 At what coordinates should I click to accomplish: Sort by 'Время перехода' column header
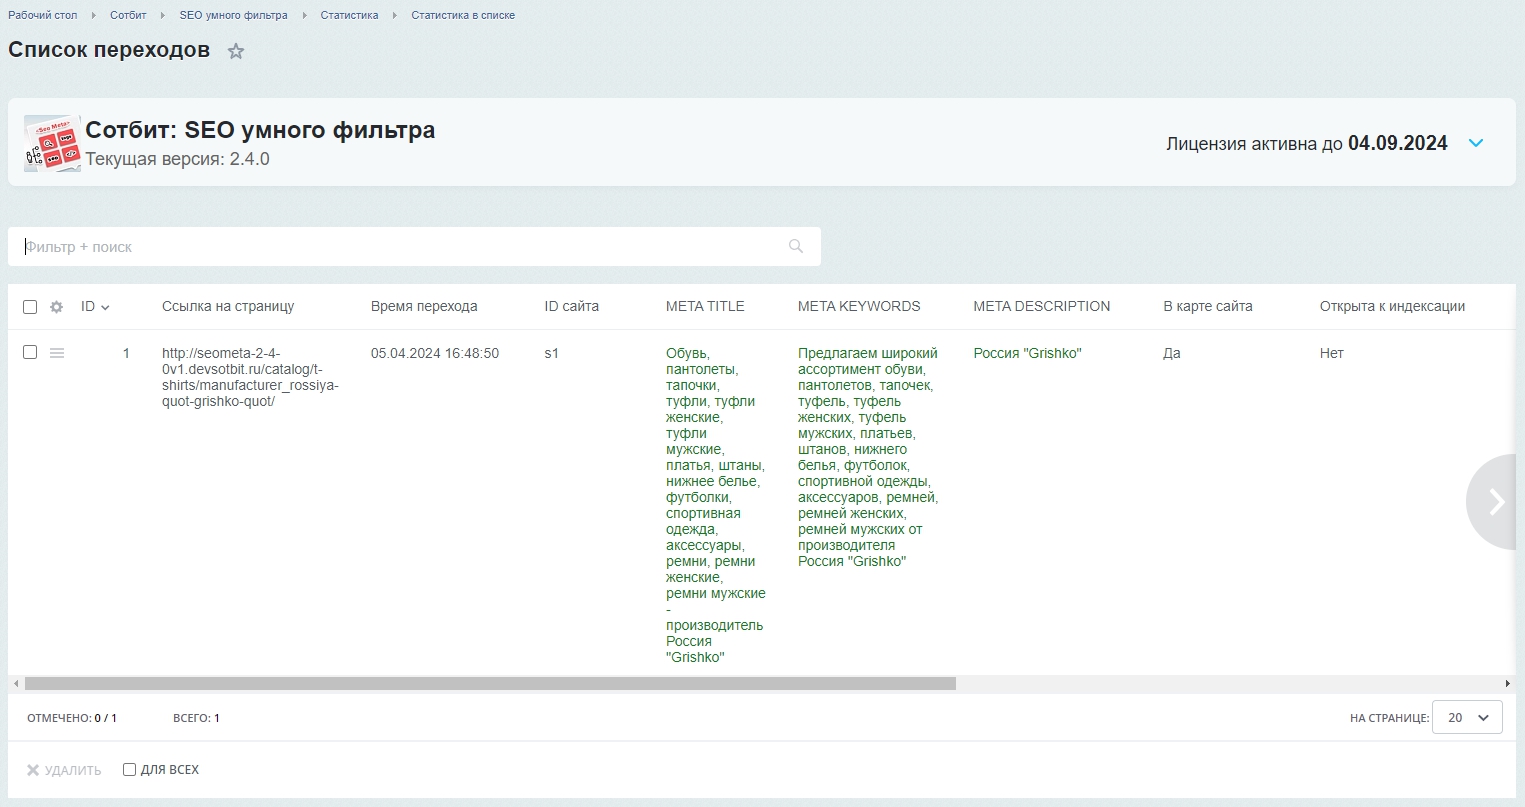(424, 307)
